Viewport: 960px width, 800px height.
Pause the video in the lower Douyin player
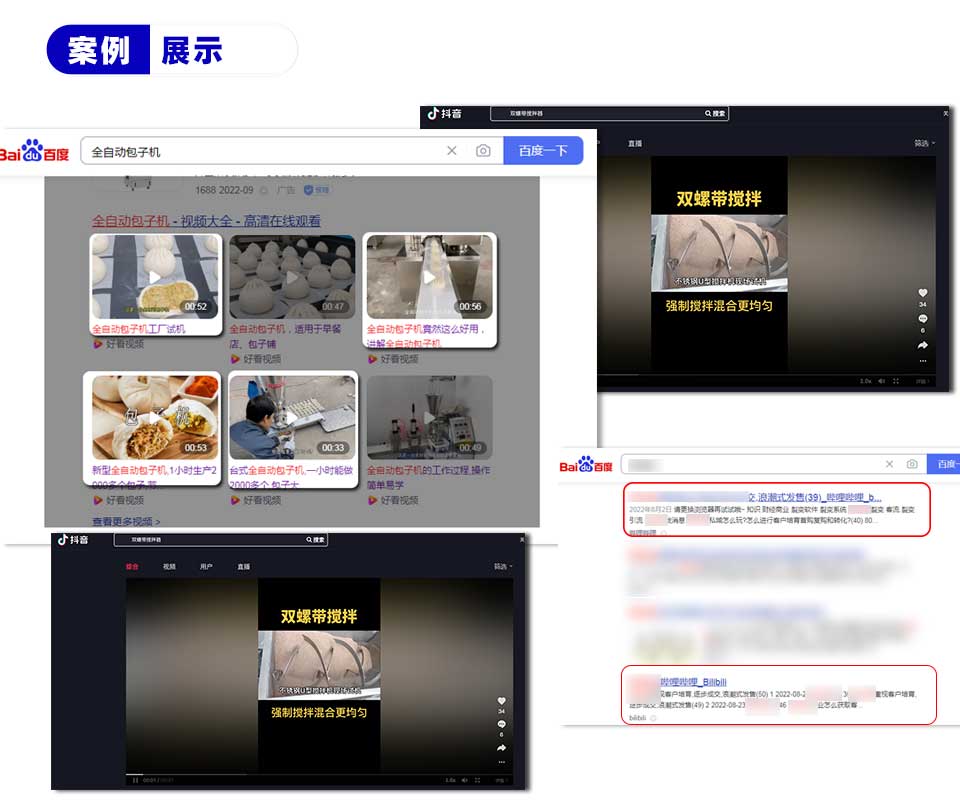coord(136,780)
